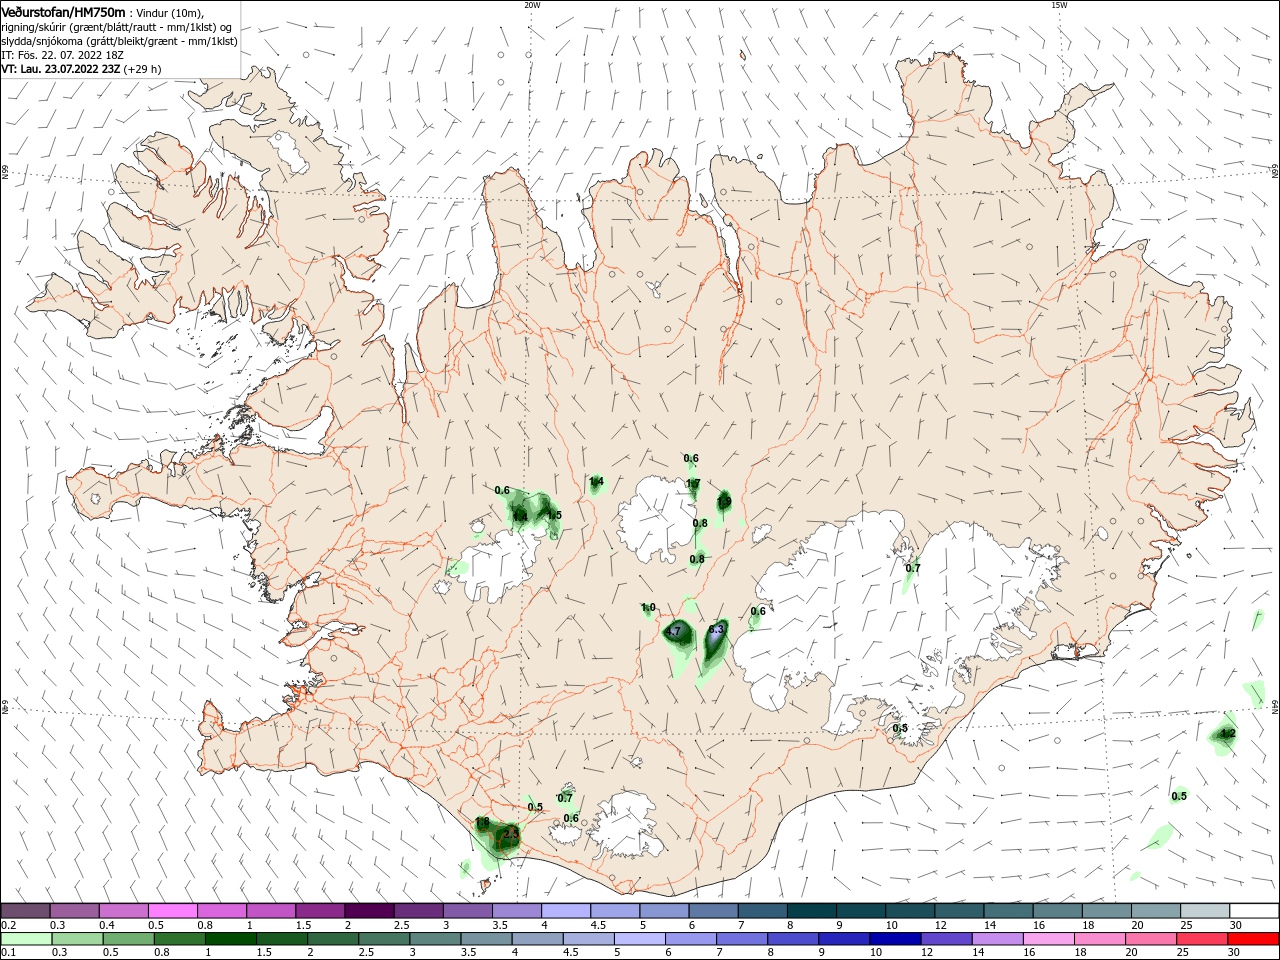Screen dimensions: 1280x960
Task: Pick the dark green swatch labeled 1 in lower row
Action: pyautogui.click(x=230, y=939)
